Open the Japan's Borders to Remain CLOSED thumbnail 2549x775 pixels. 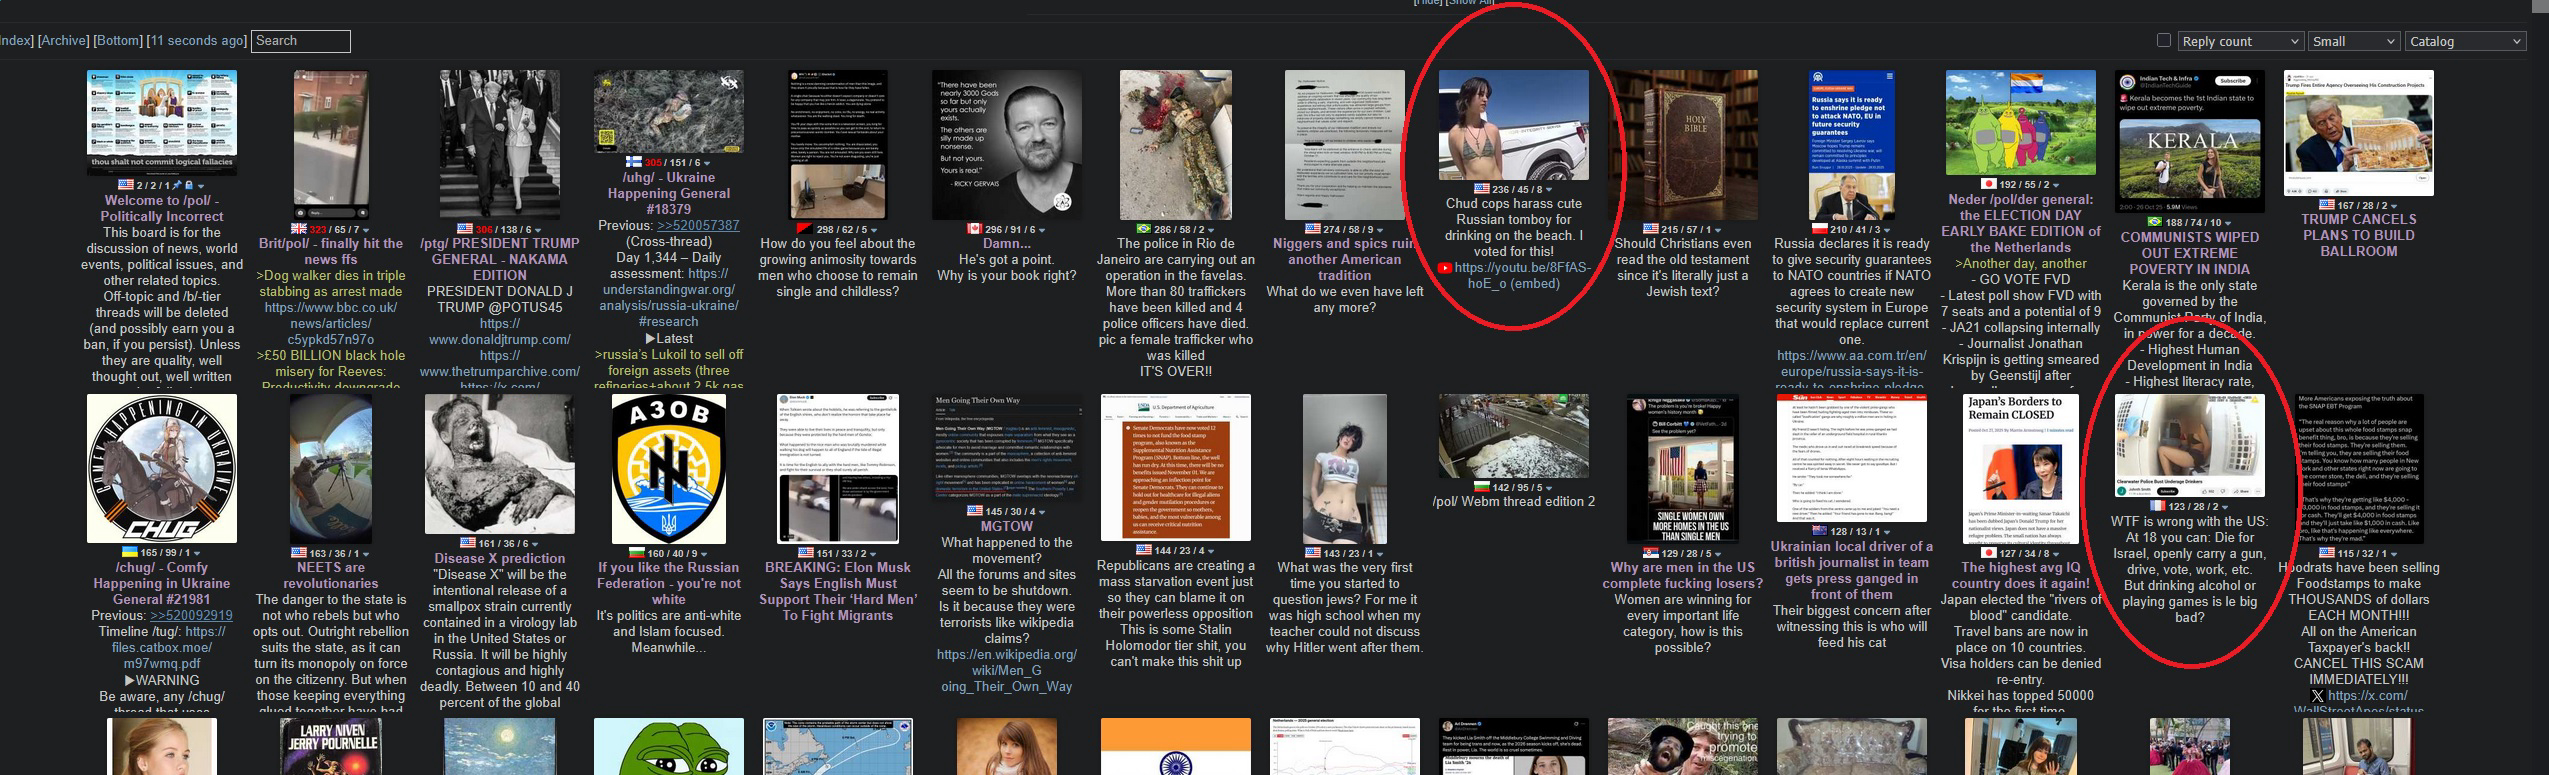[x=2021, y=469]
